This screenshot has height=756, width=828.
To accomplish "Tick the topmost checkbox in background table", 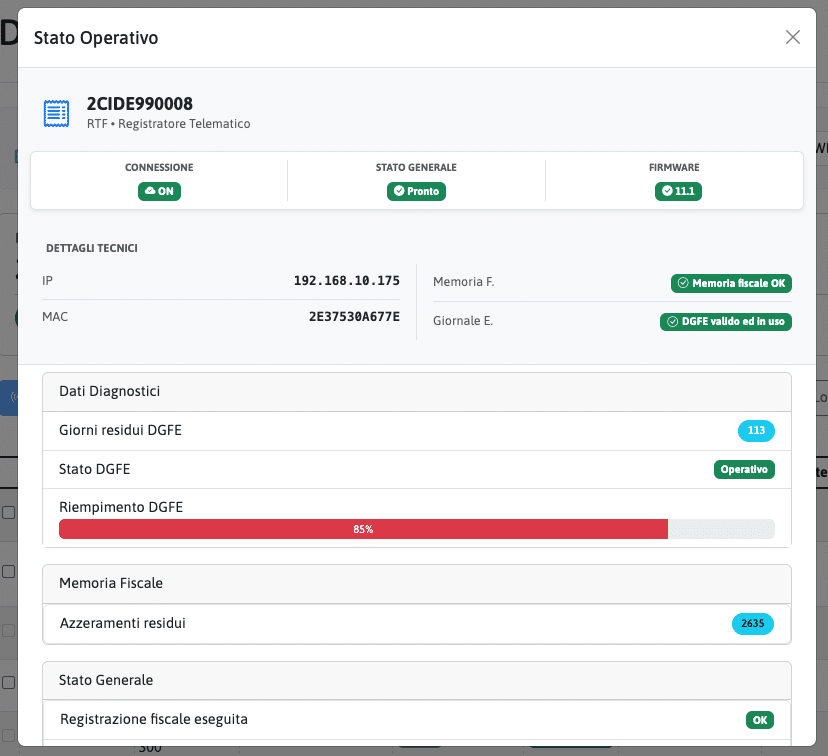I will (x=8, y=512).
